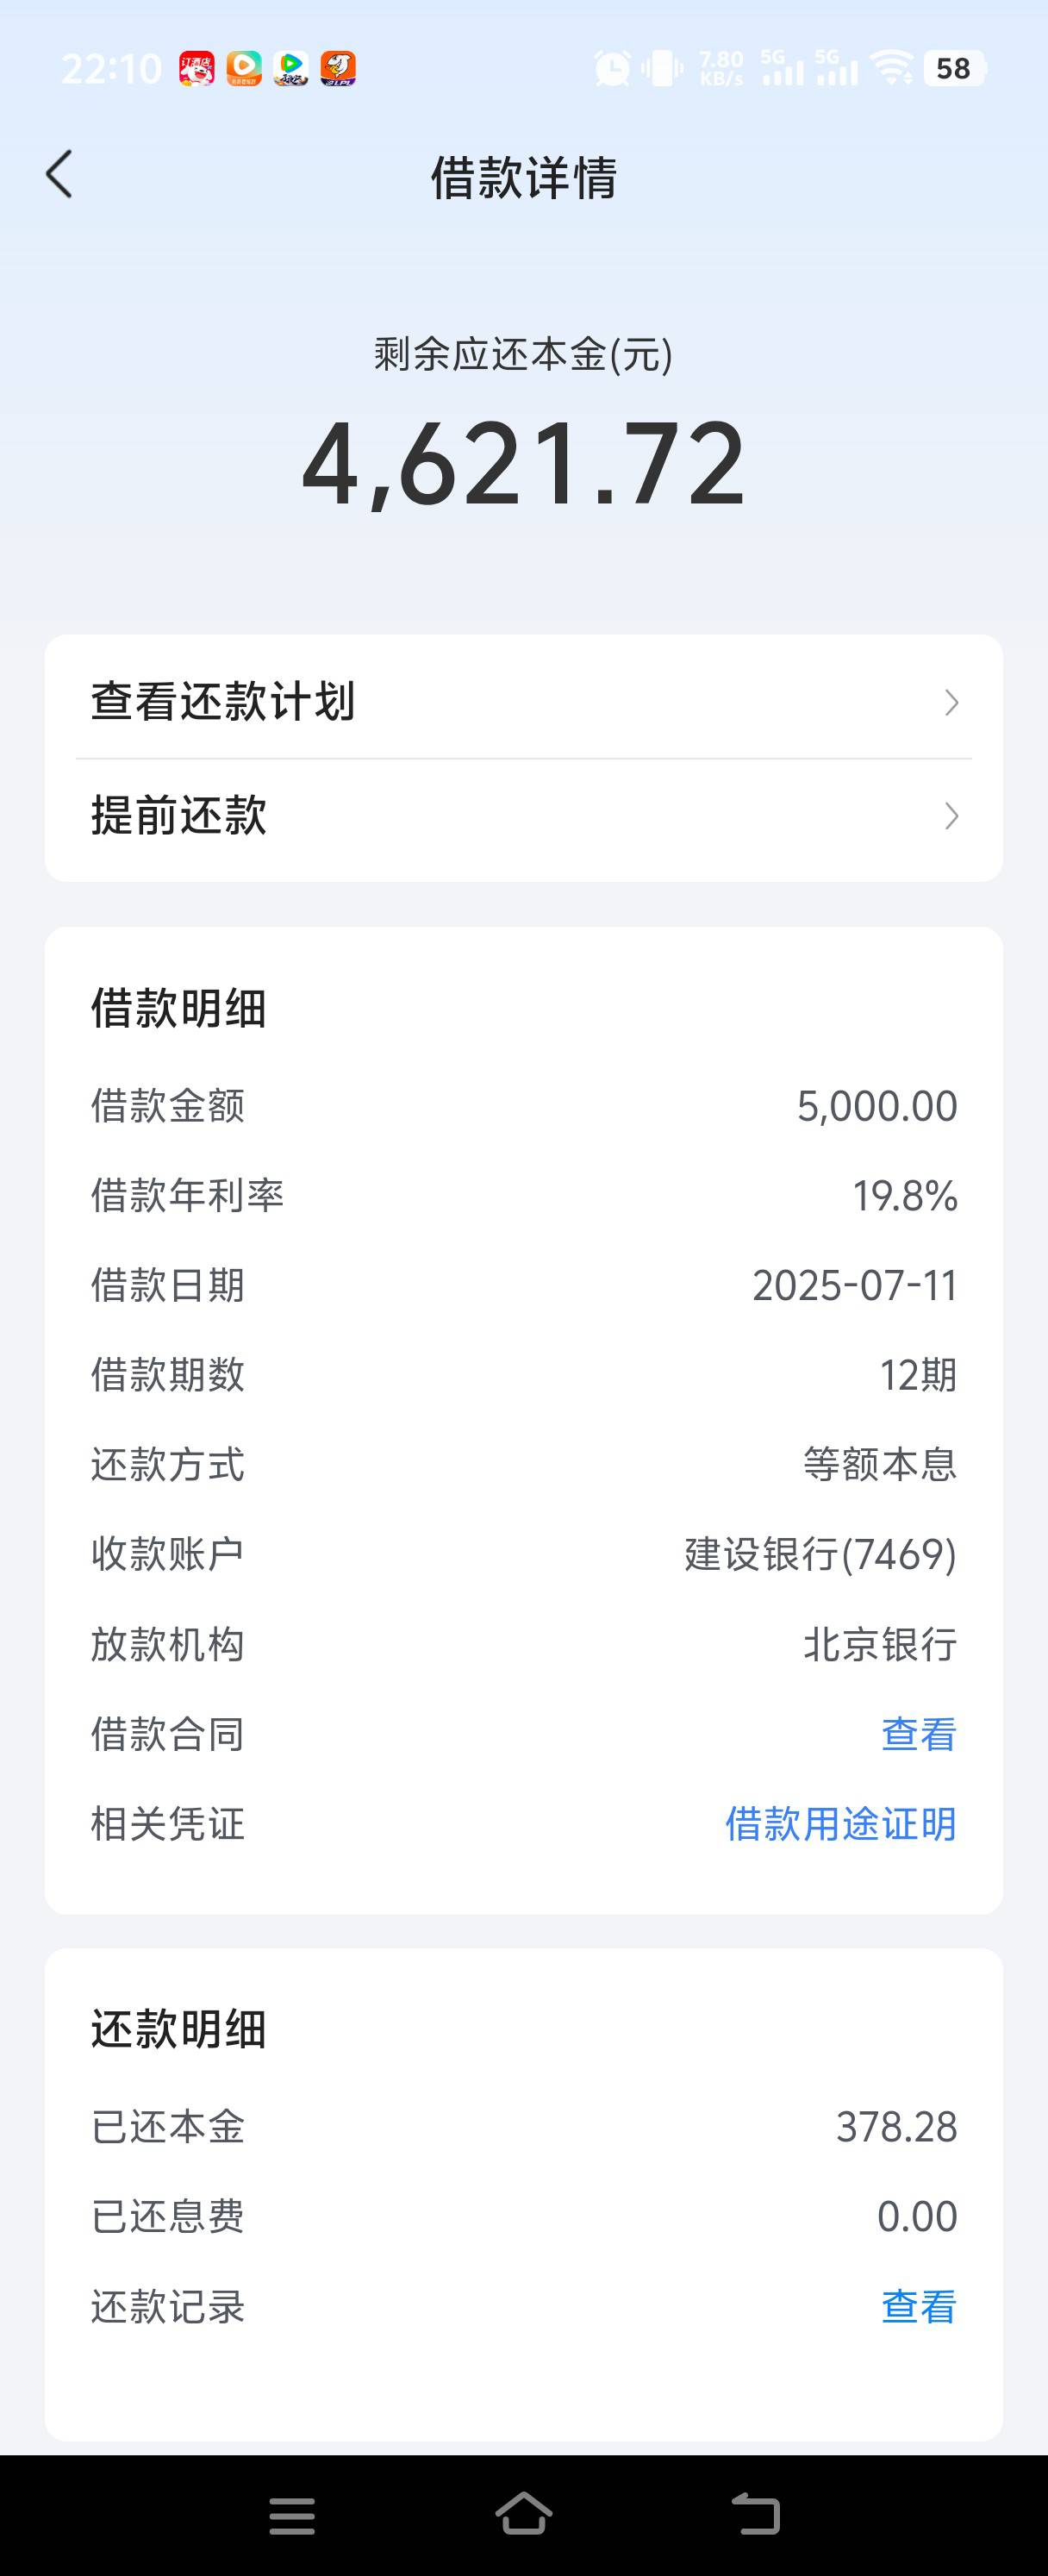
Task: Tap the alarm clock status icon
Action: point(612,68)
